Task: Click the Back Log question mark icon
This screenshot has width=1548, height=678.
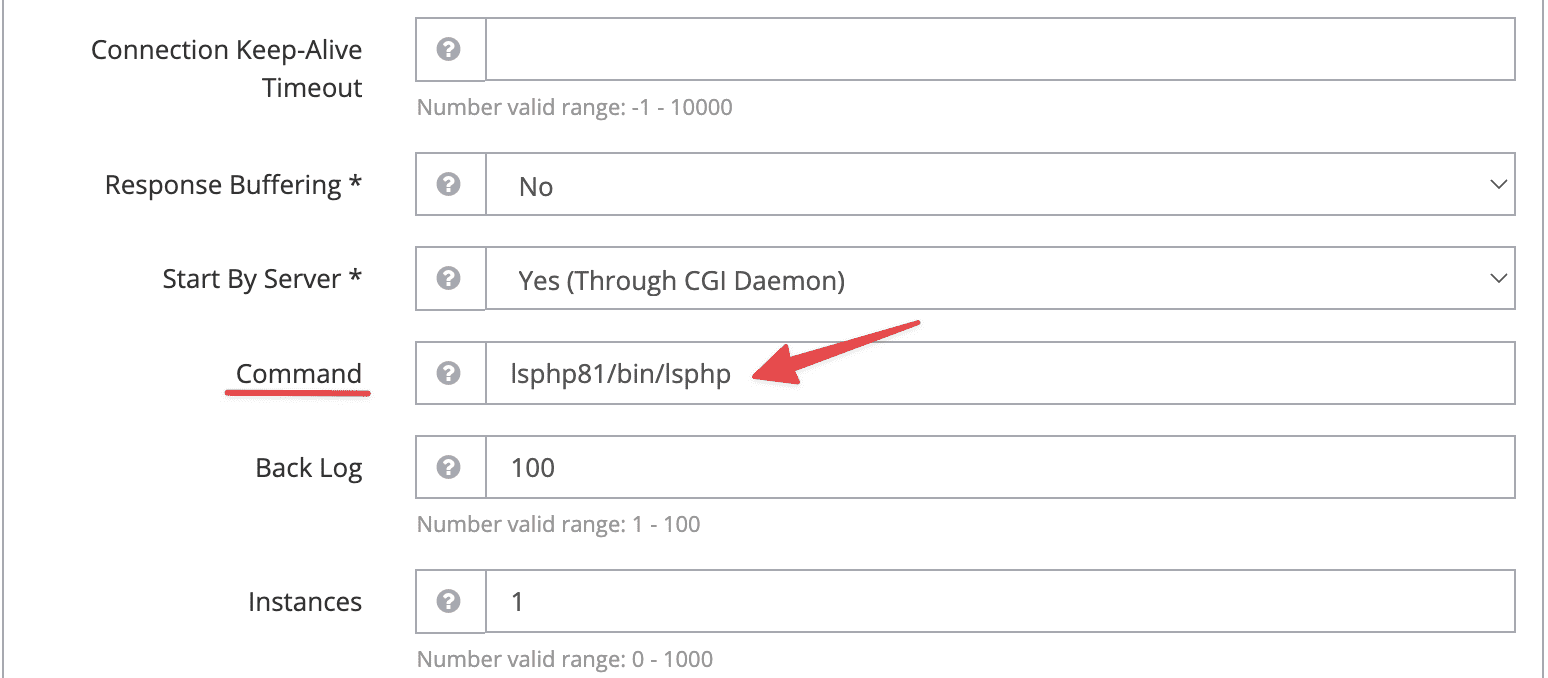Action: click(x=450, y=467)
